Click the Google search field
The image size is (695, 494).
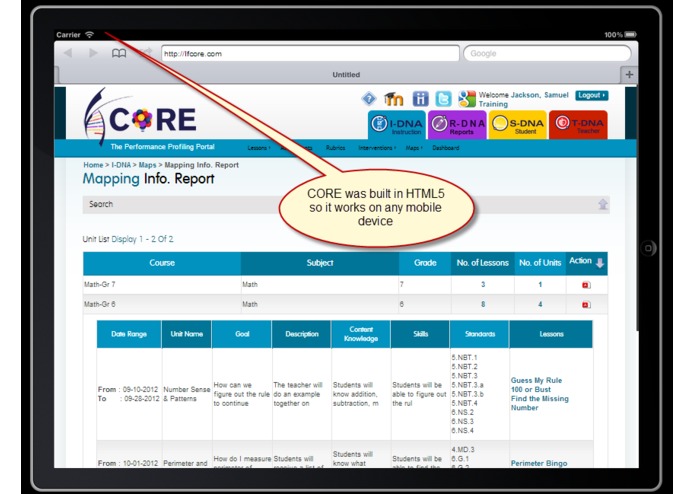pyautogui.click(x=547, y=54)
